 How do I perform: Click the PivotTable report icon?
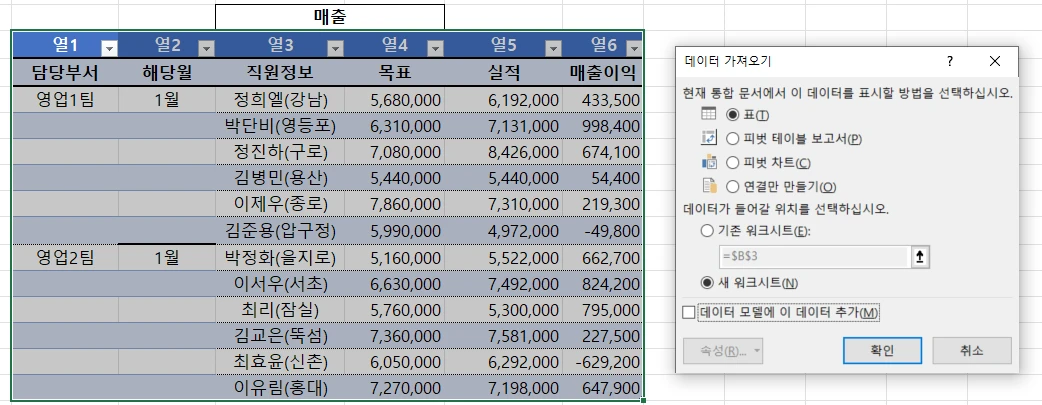tap(709, 139)
